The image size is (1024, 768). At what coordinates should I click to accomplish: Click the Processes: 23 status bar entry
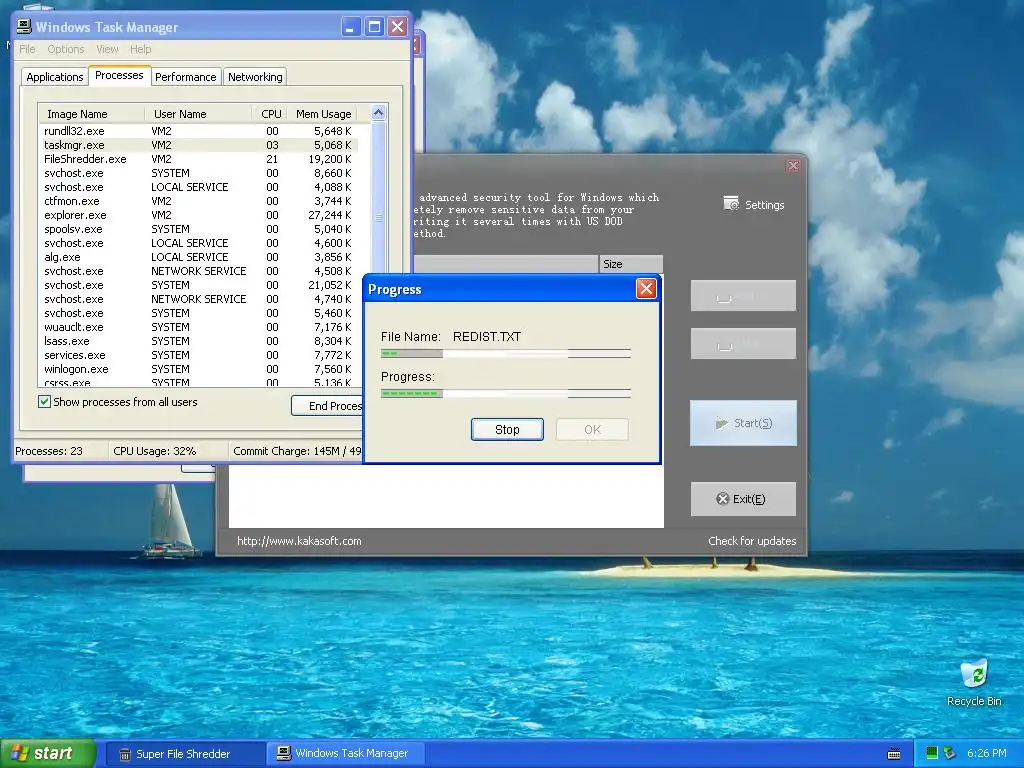coord(49,451)
